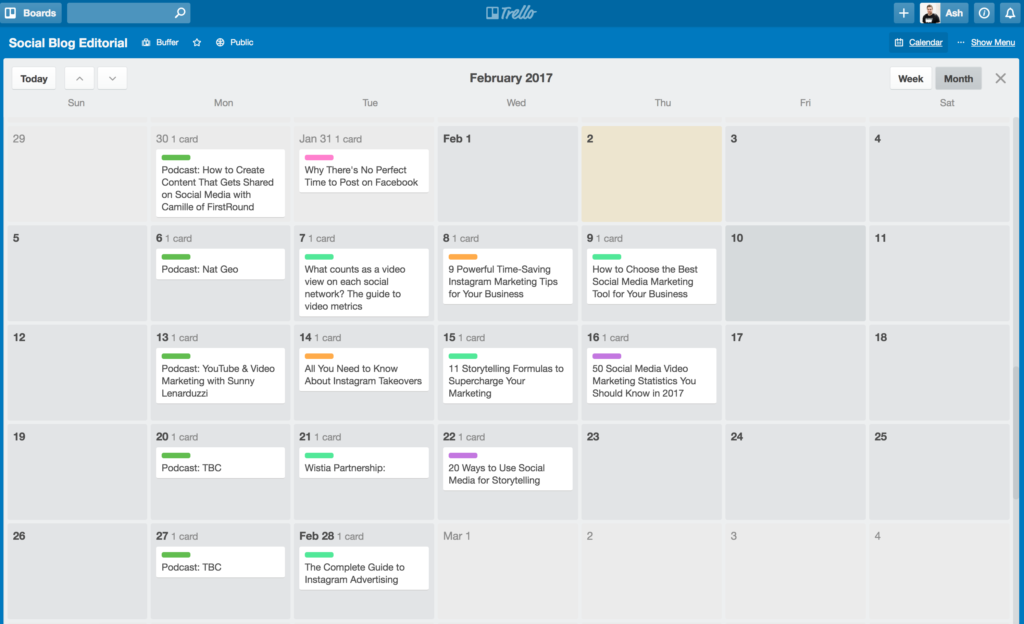This screenshot has width=1024, height=624.
Task: Click the green label on the Podcast: Nat Geo card
Action: (x=176, y=256)
